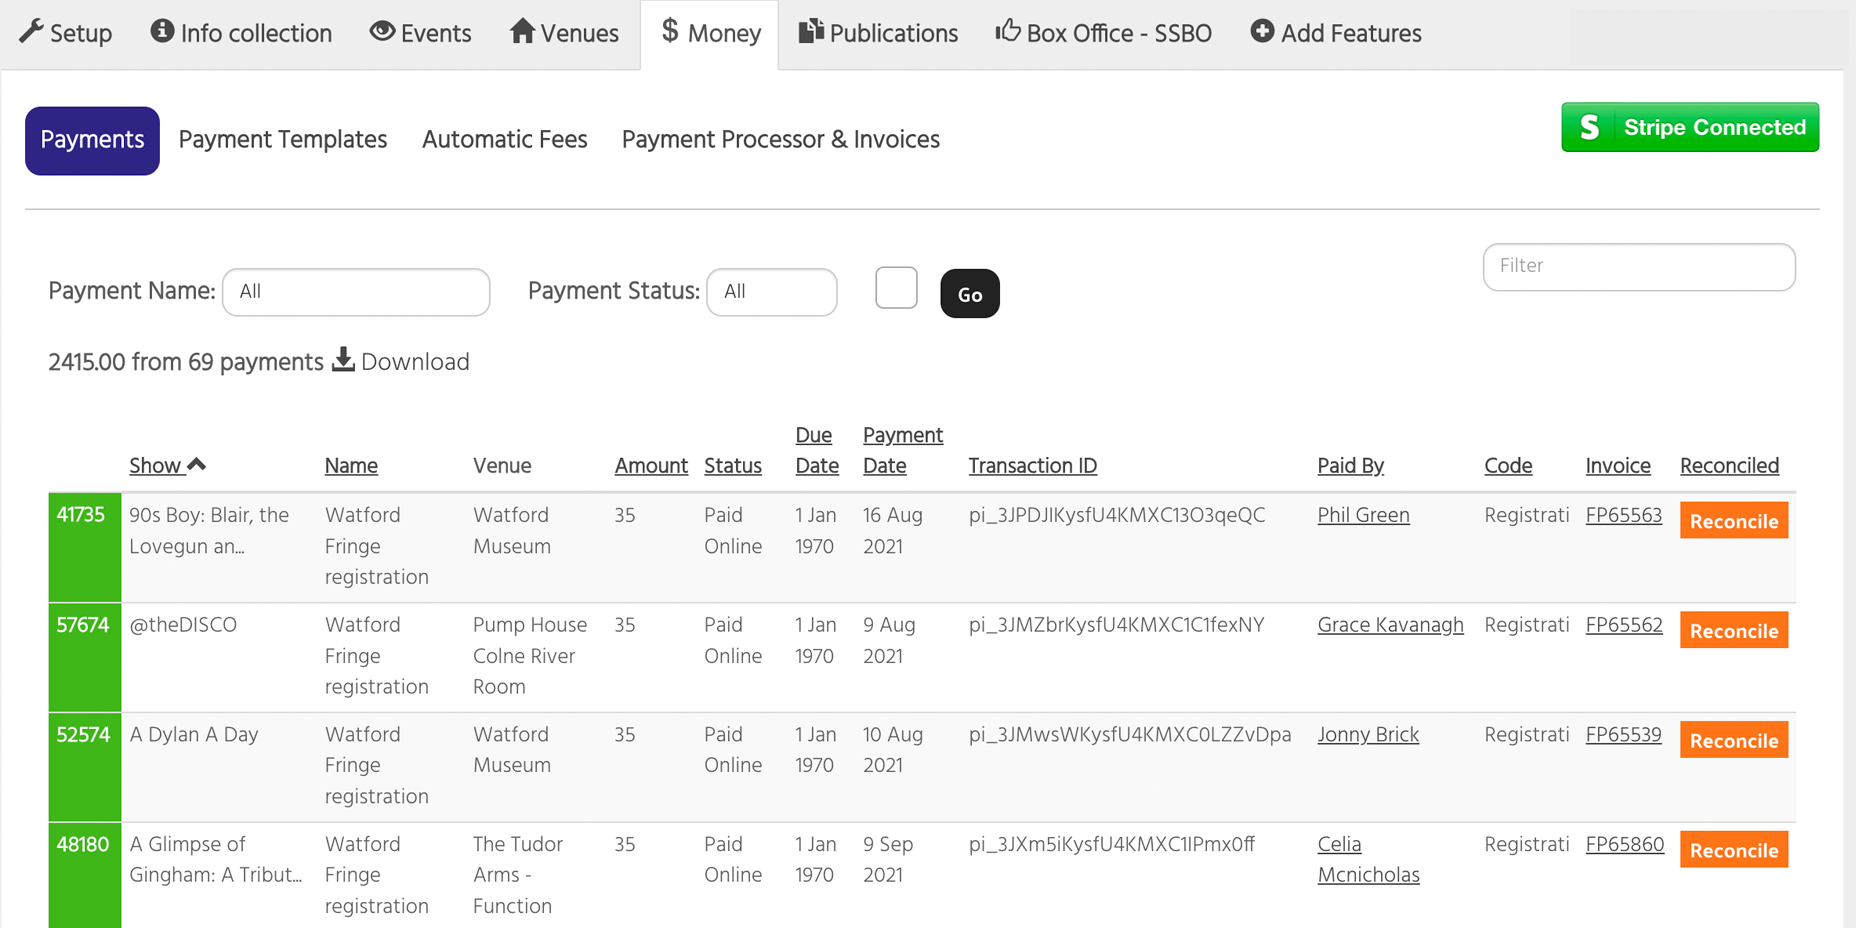
Task: Sort by Code column header
Action: click(x=1508, y=466)
